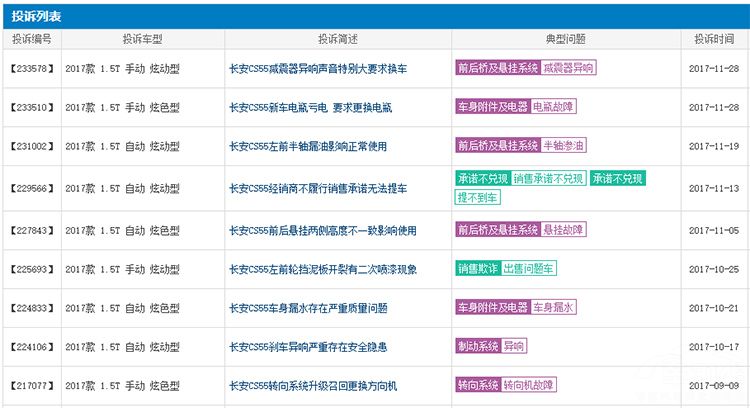Image resolution: width=750 pixels, height=408 pixels.
Task: Open complaint about 经销商不履行销售承诺无法提车
Action: click(x=326, y=188)
